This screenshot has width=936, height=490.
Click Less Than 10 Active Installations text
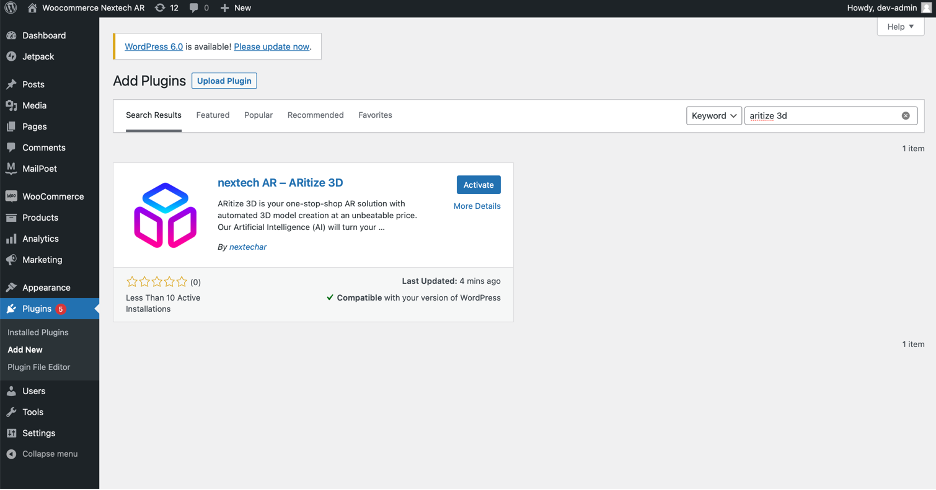[163, 303]
